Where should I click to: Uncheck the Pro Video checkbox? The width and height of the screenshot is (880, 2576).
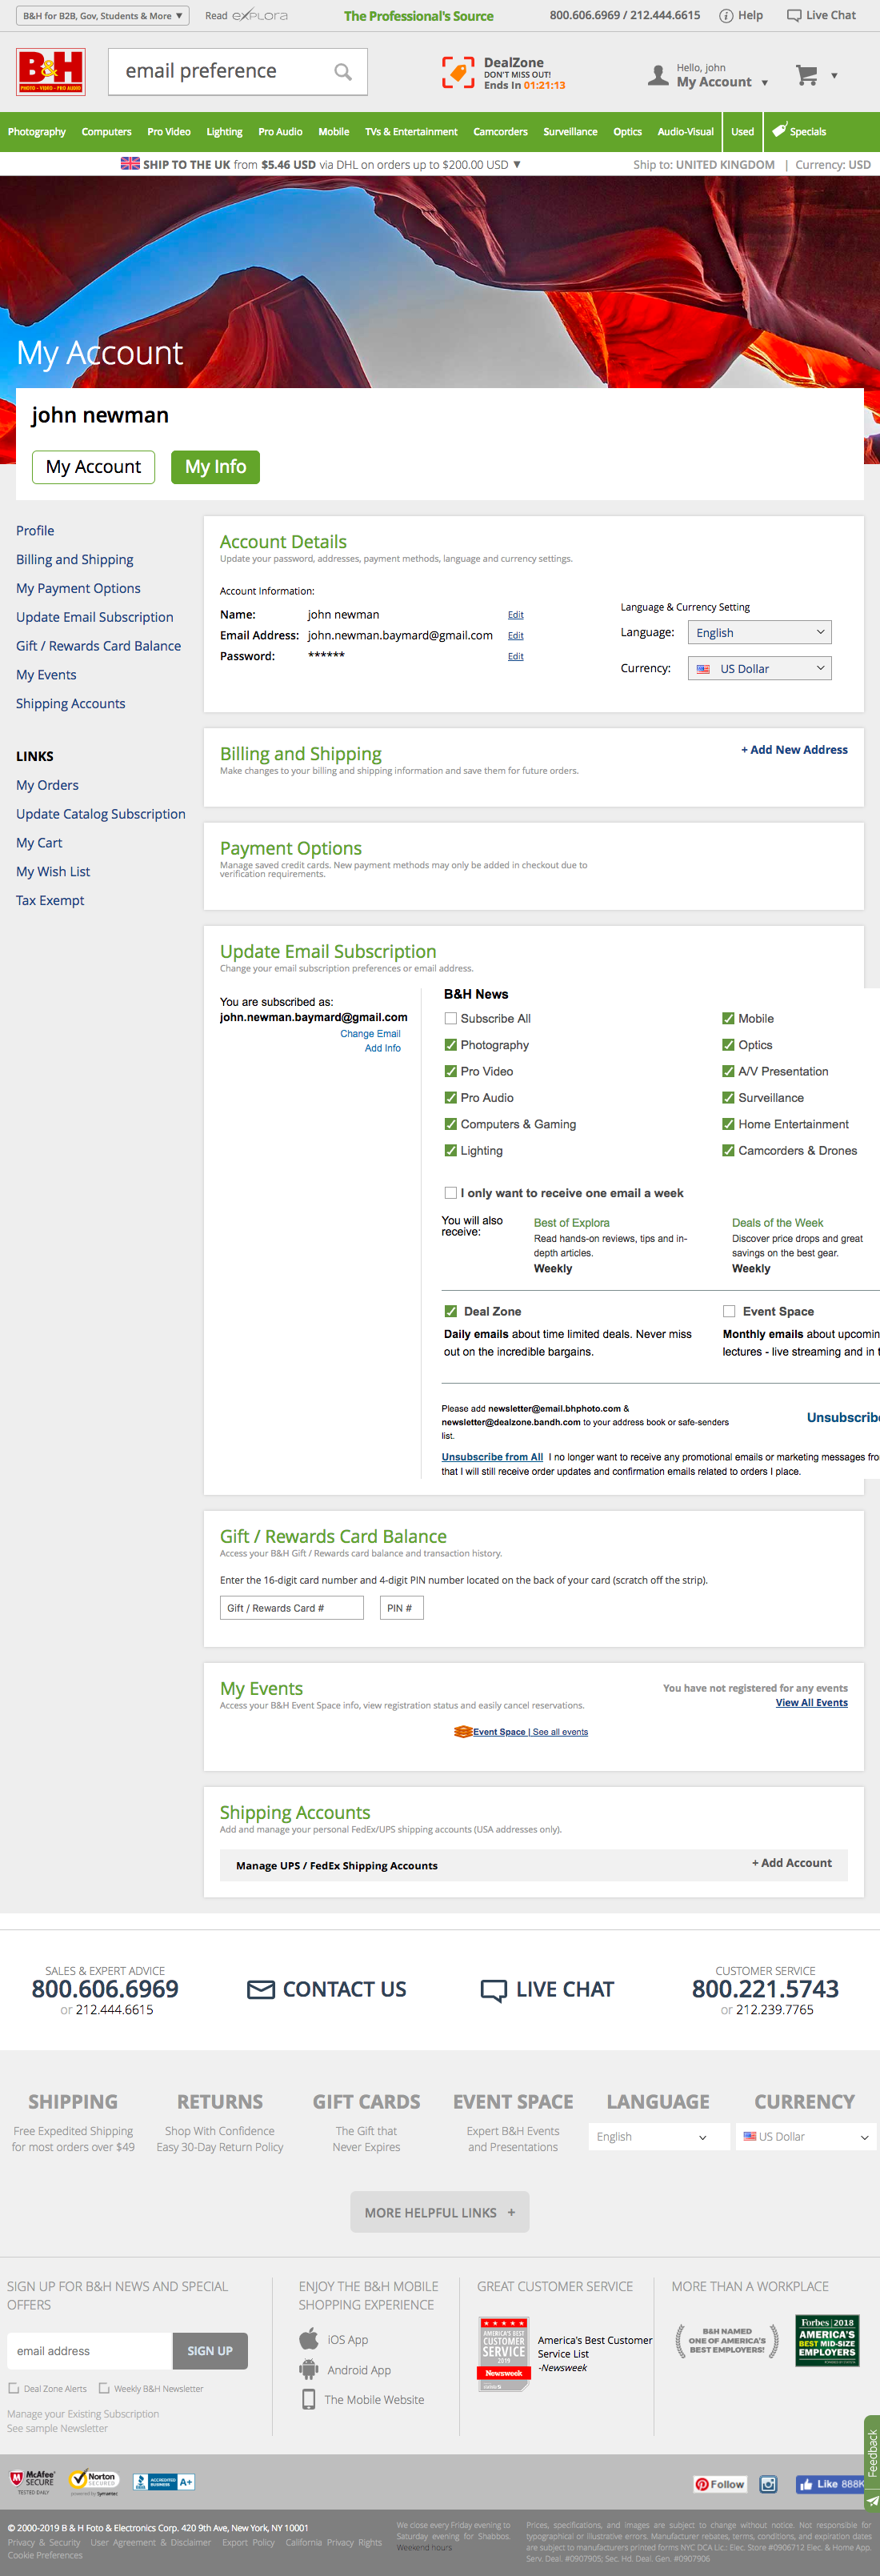(451, 1071)
